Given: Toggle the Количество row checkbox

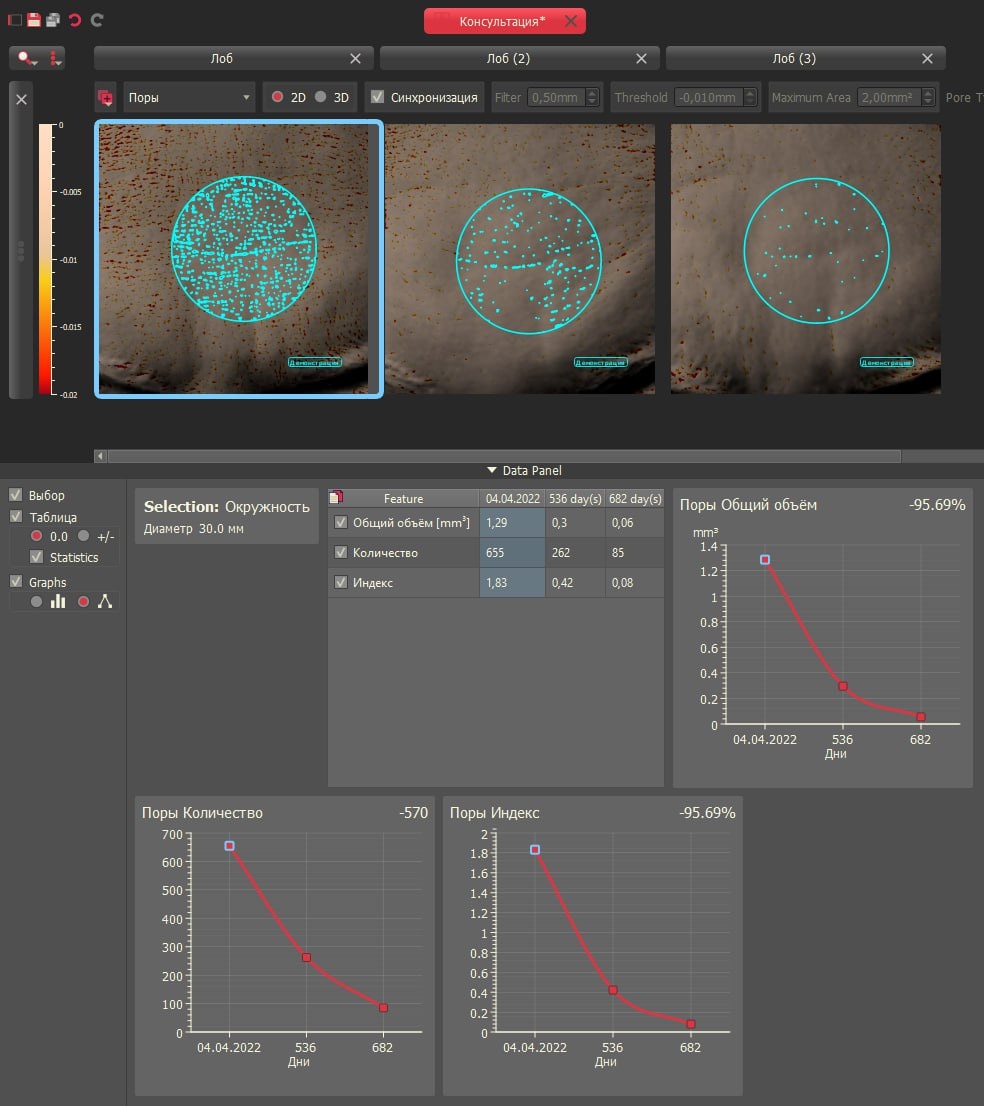Looking at the screenshot, I should click(341, 552).
